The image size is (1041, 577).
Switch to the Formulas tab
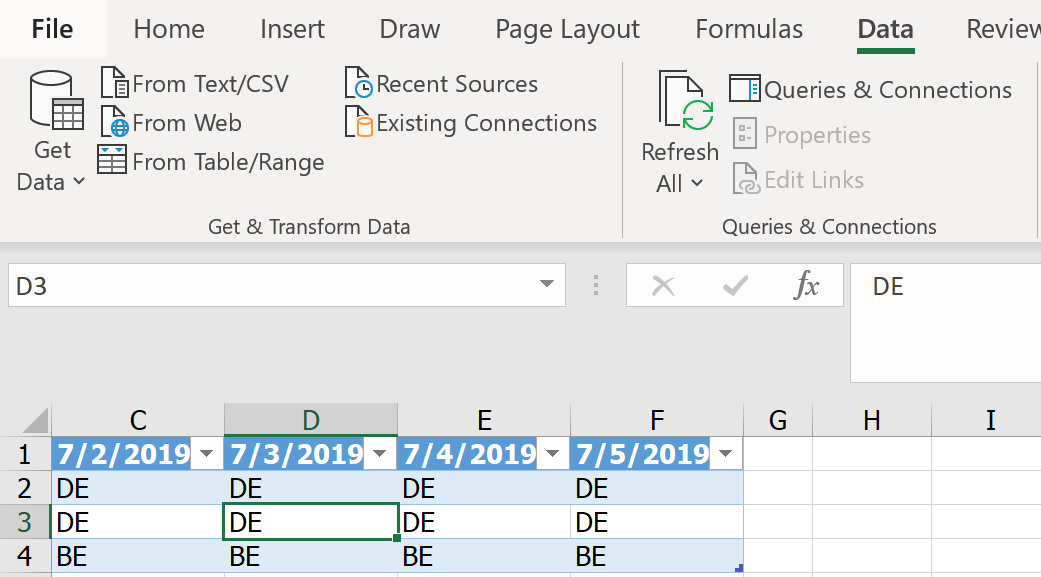tap(749, 30)
